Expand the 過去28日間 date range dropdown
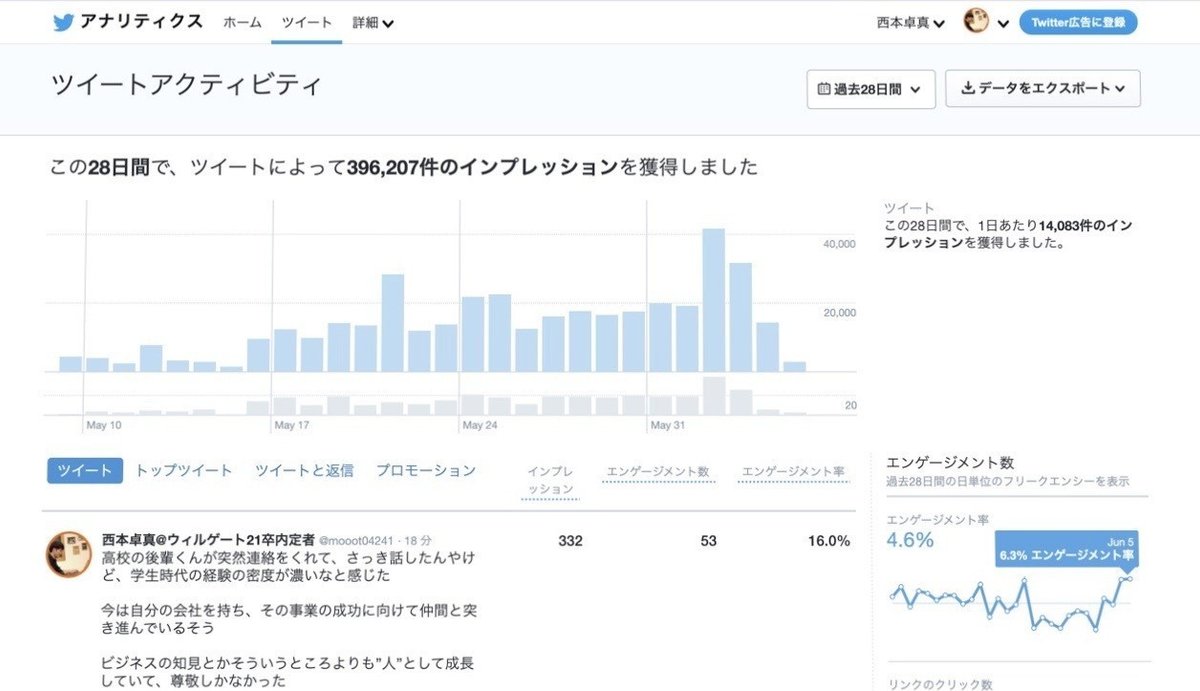The image size is (1200, 691). tap(869, 89)
